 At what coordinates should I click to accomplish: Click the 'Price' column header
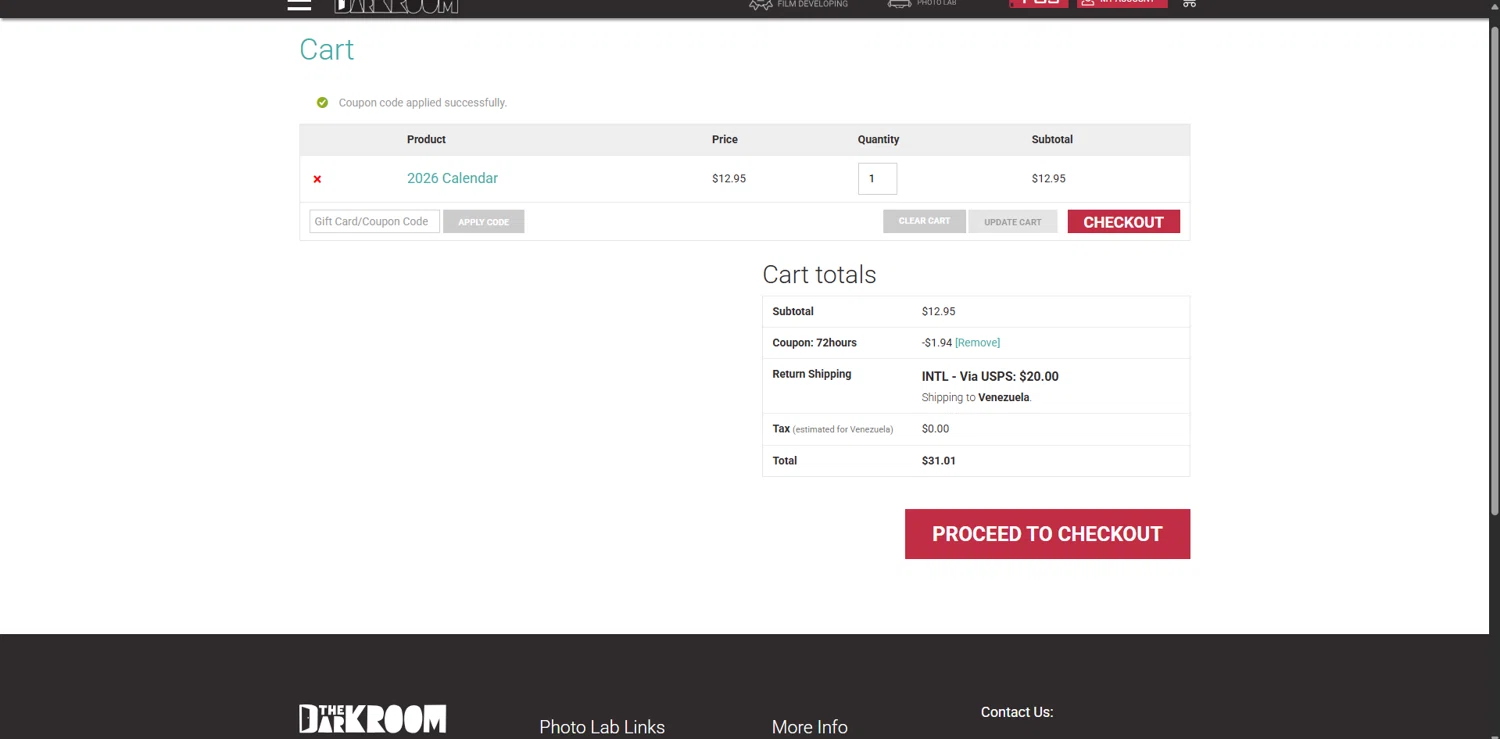[725, 140]
